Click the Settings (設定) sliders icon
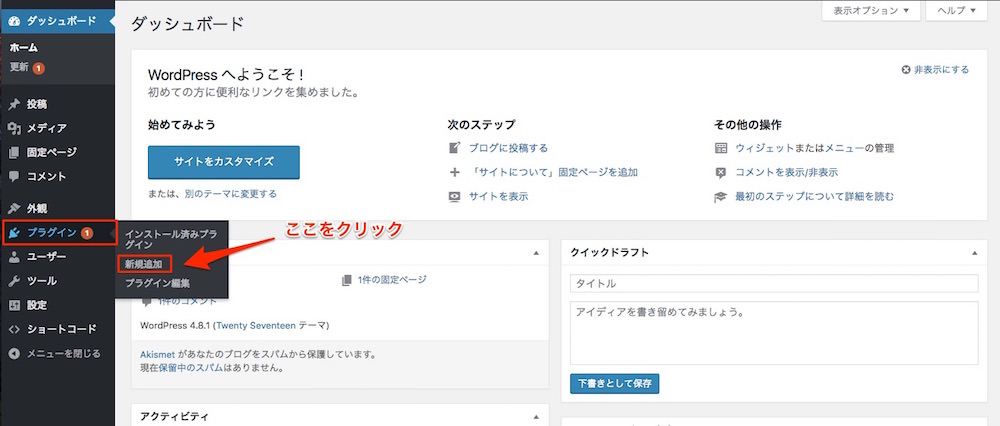The image size is (1000, 426). pyautogui.click(x=15, y=305)
